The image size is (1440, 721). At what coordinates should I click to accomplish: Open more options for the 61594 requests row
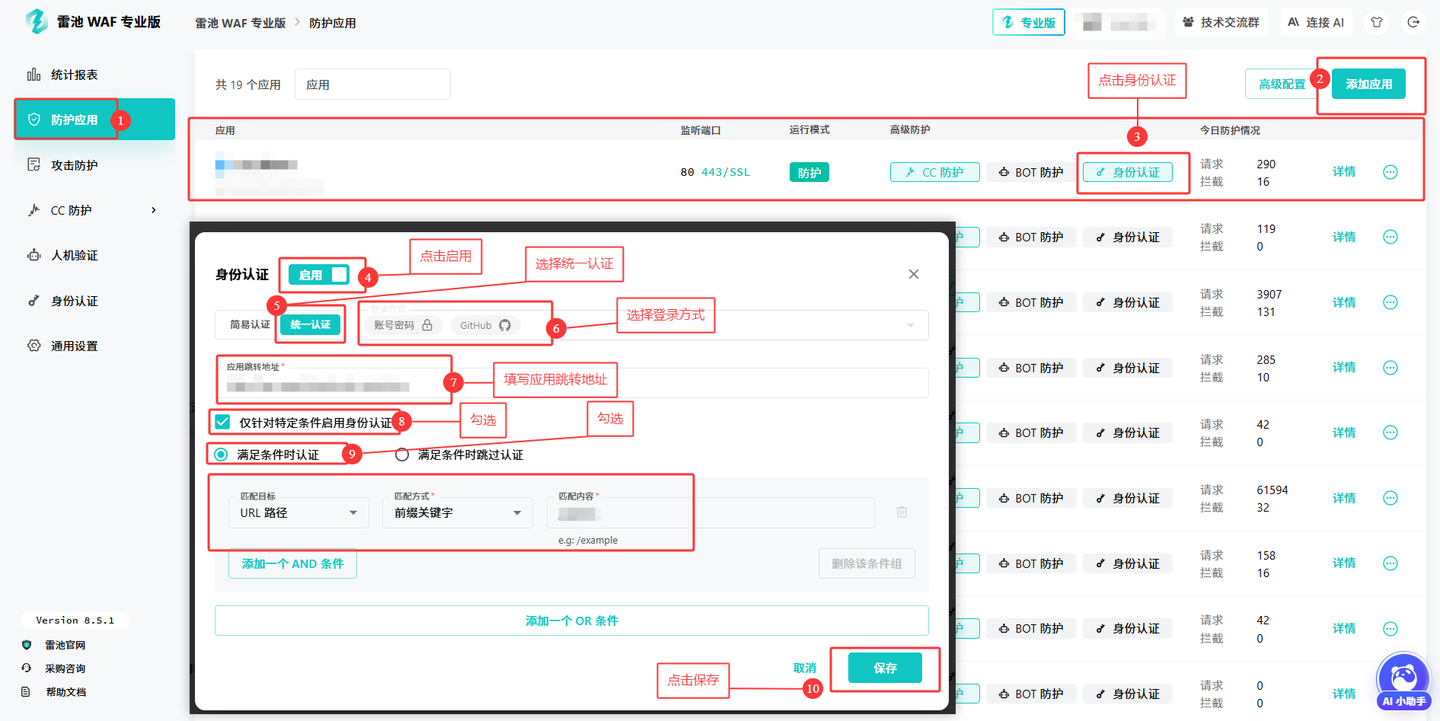click(1390, 498)
